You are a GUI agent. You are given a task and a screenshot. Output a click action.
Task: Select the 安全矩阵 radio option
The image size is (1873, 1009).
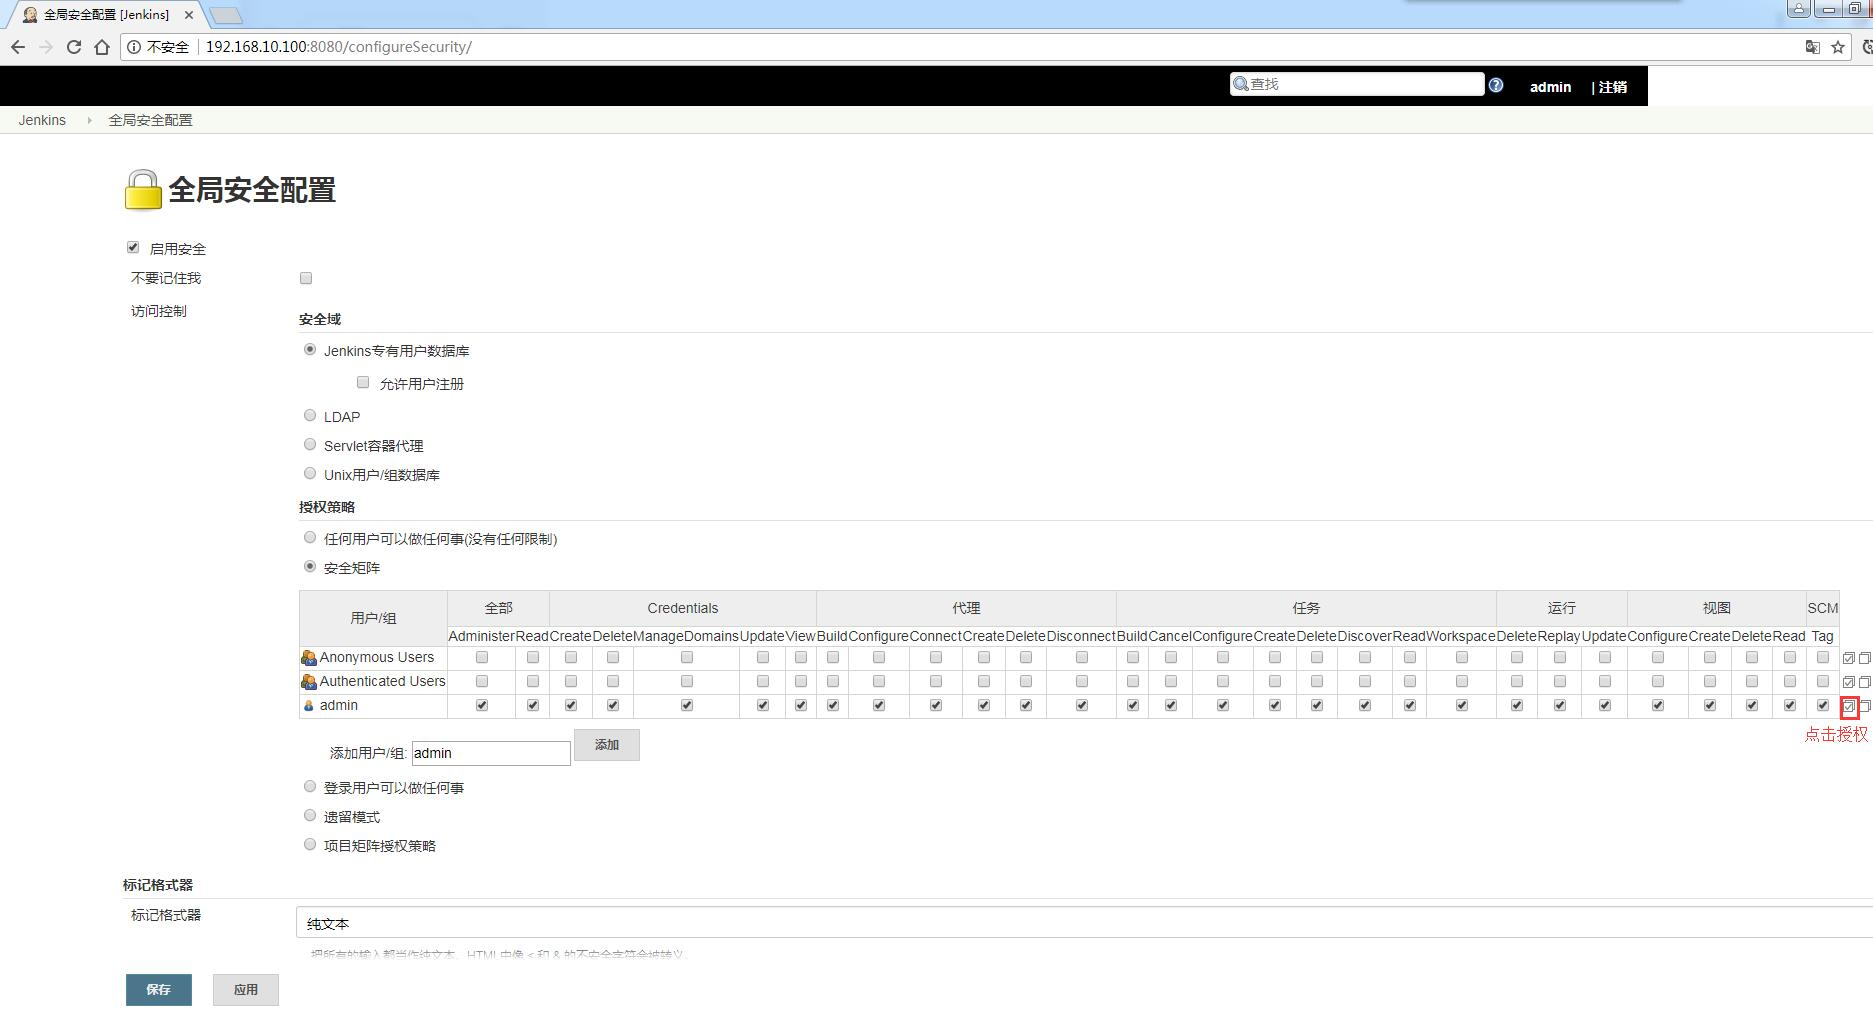[310, 566]
